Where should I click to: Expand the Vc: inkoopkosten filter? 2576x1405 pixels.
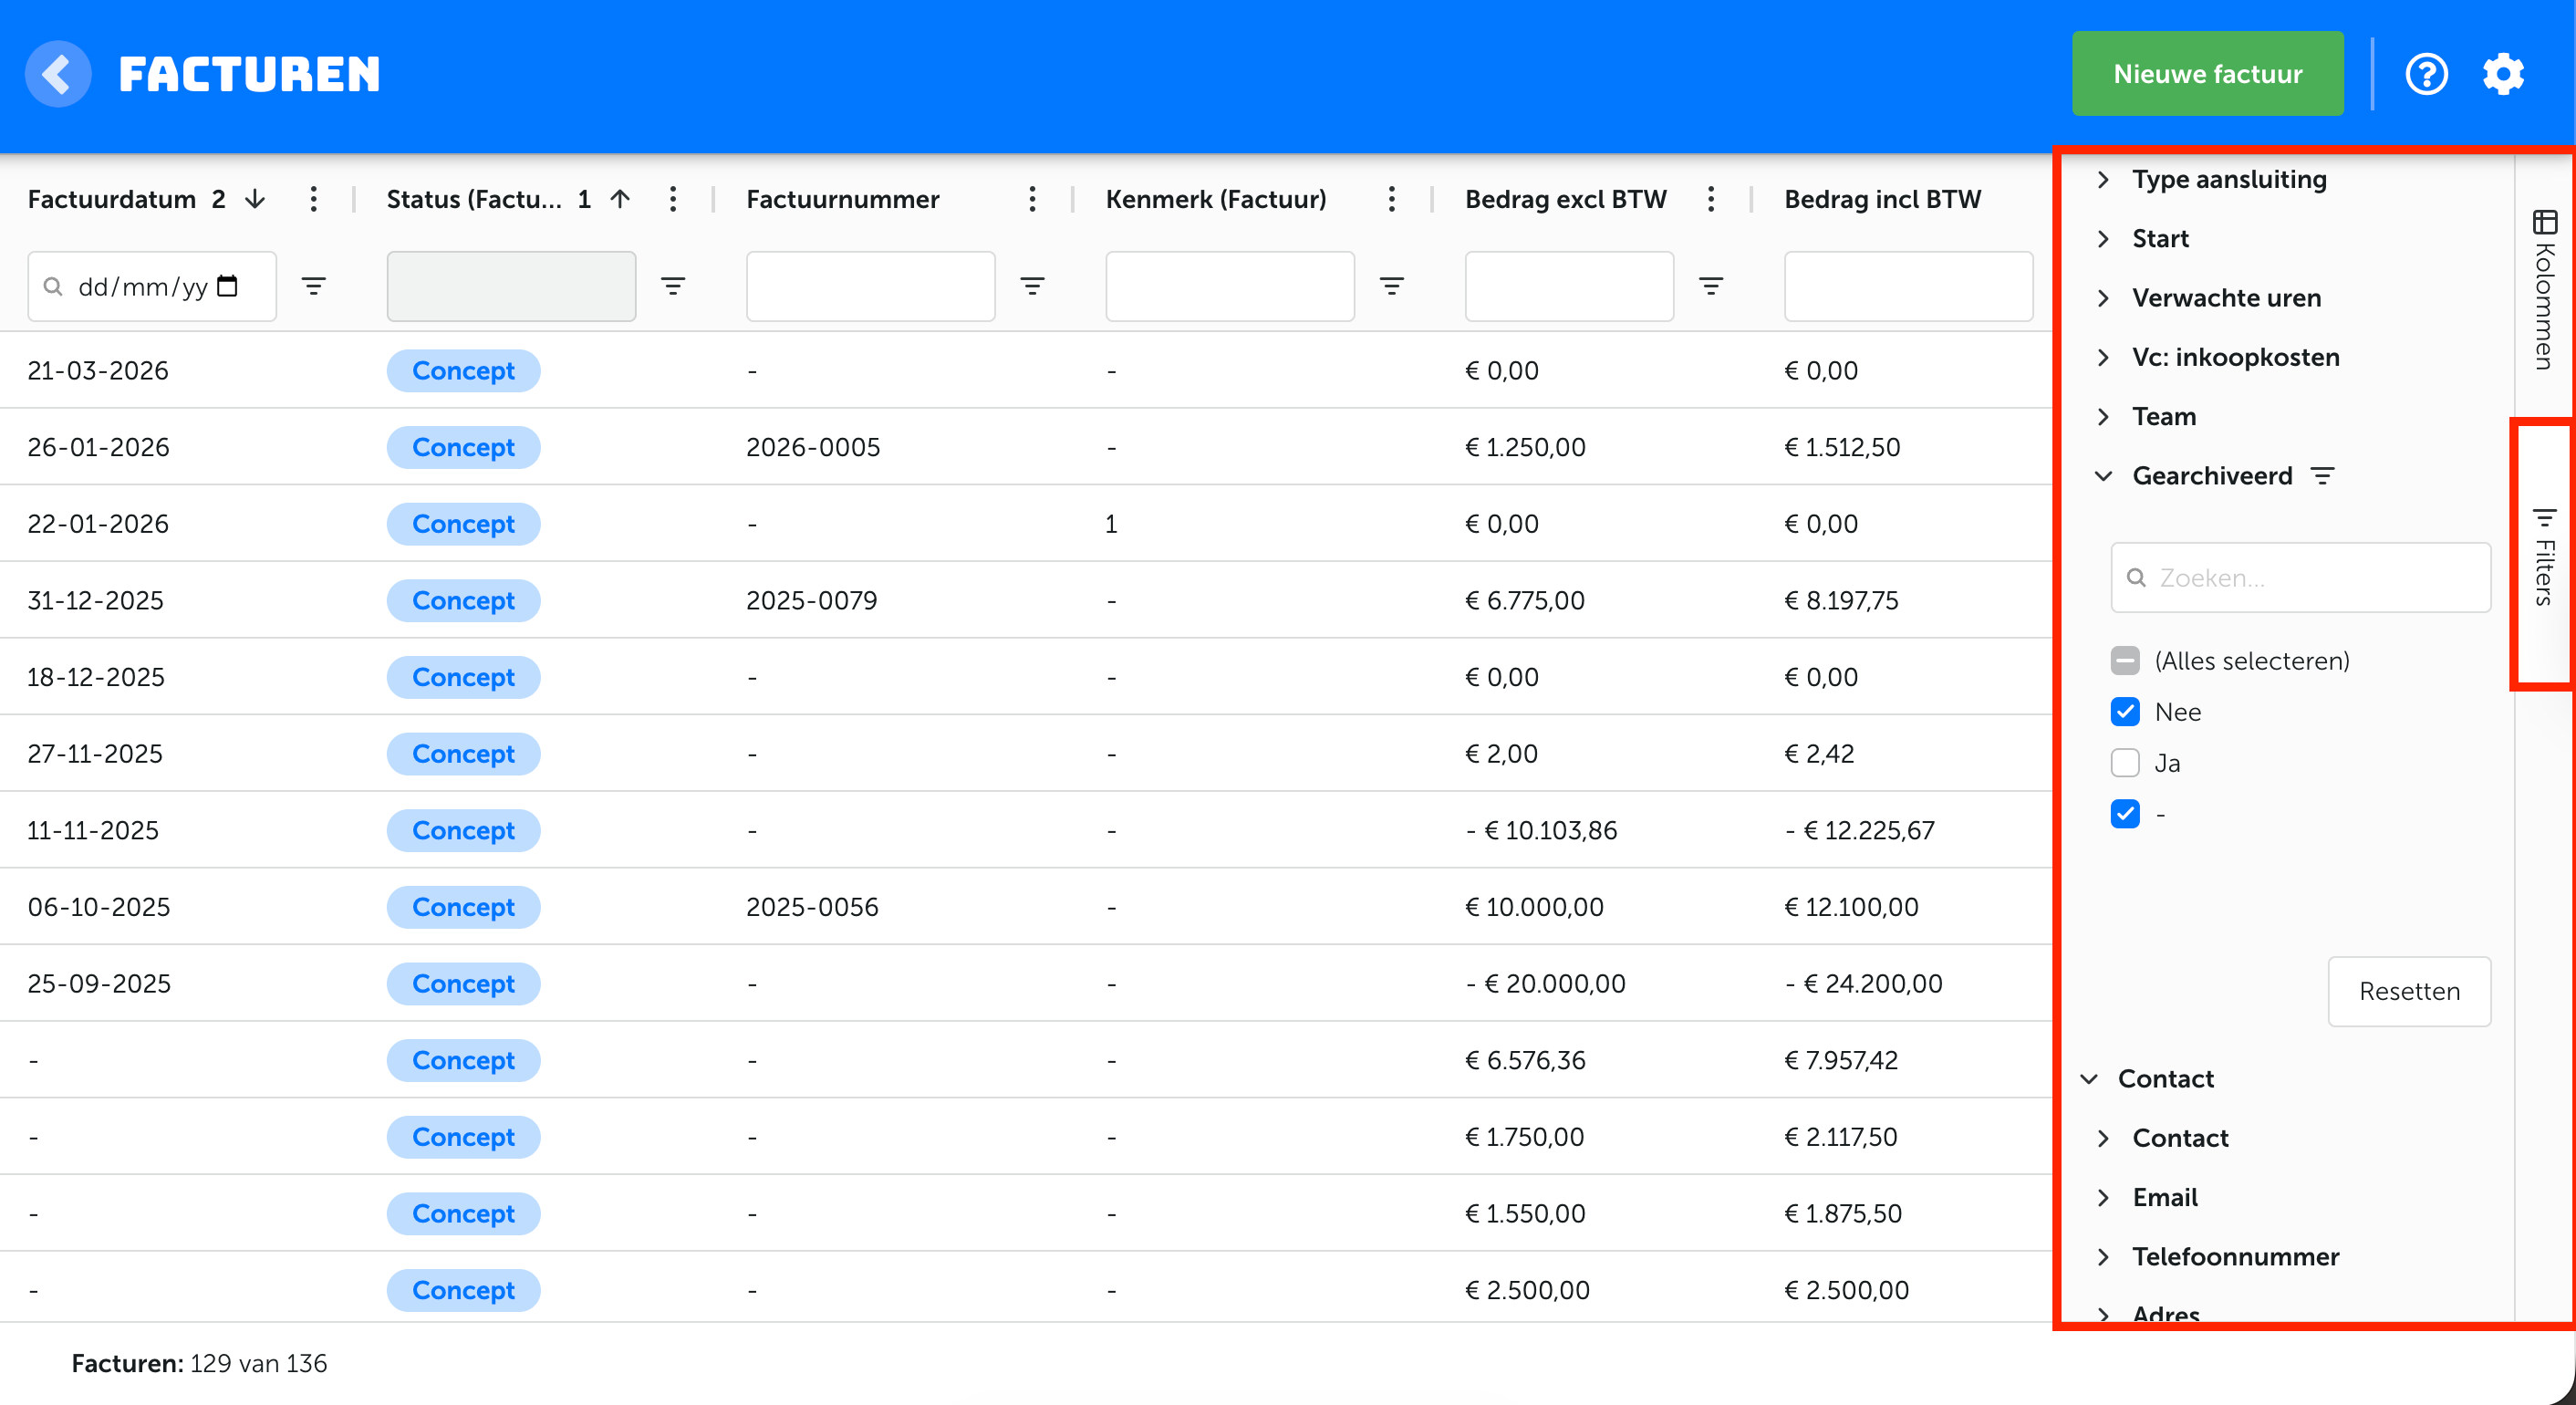point(2103,357)
